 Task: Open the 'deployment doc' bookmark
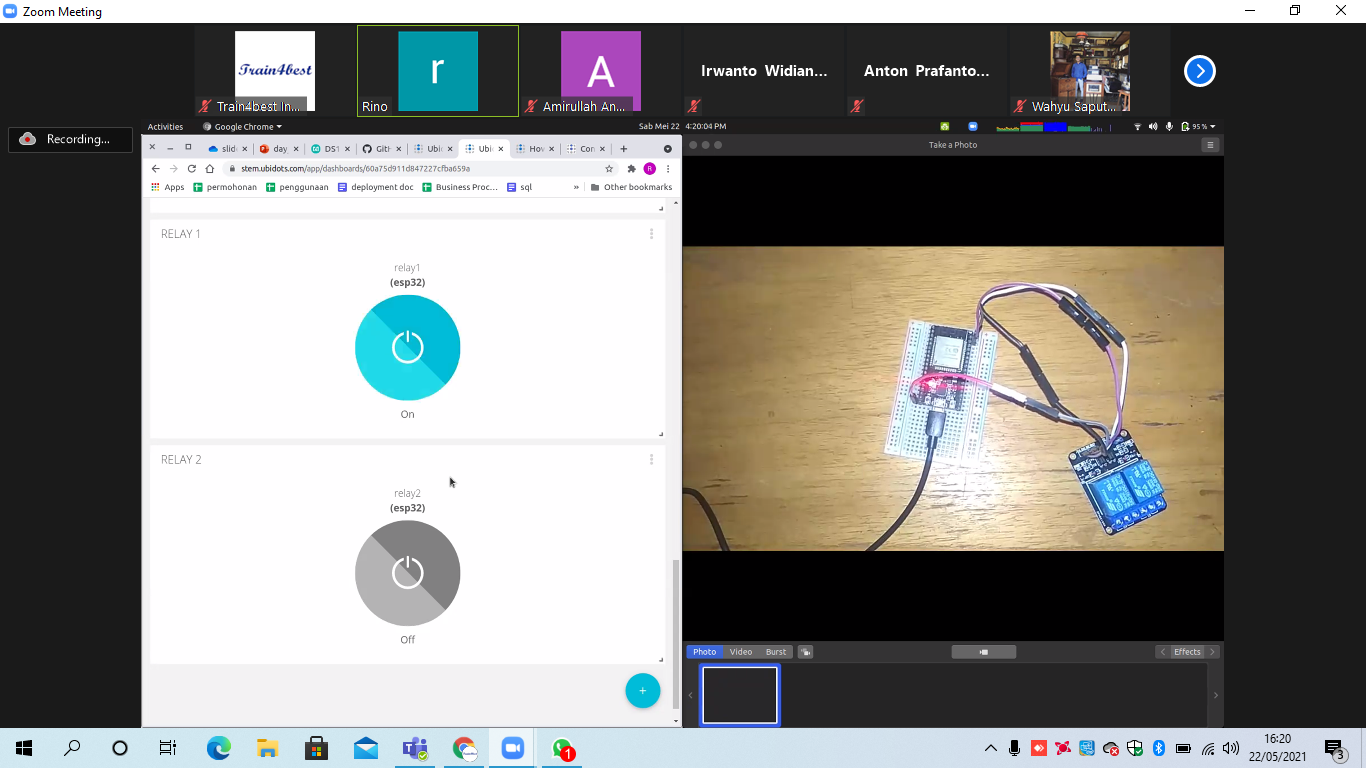376,187
